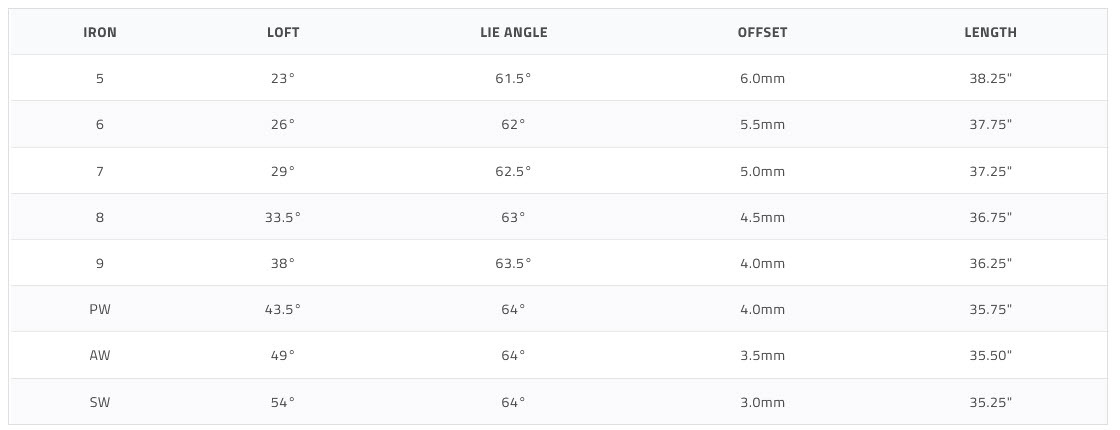This screenshot has height=430, width=1120.
Task: Select the PW iron row label
Action: tap(100, 310)
